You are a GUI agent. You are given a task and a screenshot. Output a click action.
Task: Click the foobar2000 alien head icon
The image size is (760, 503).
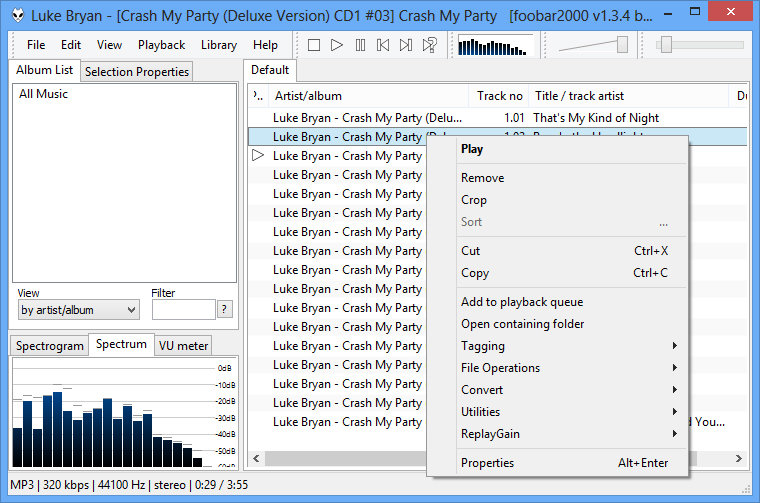[18, 16]
